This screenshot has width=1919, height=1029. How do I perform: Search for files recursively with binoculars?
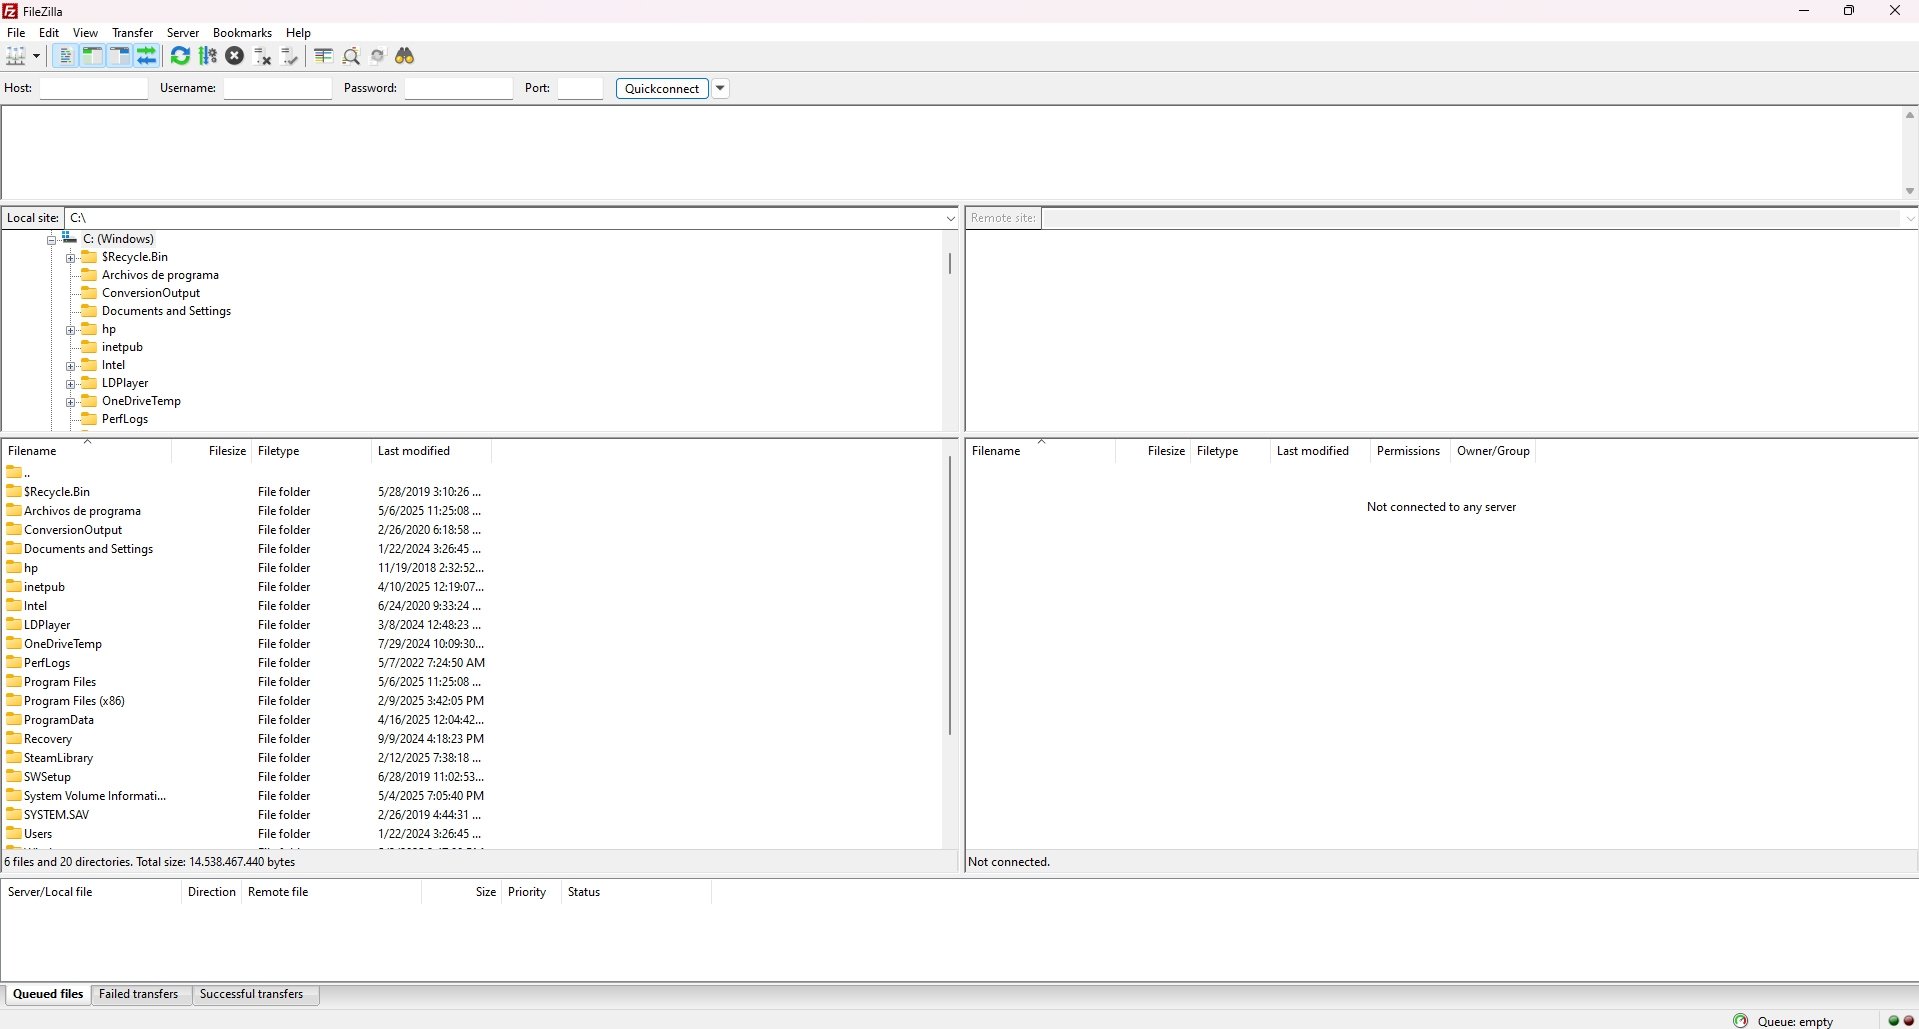[405, 56]
